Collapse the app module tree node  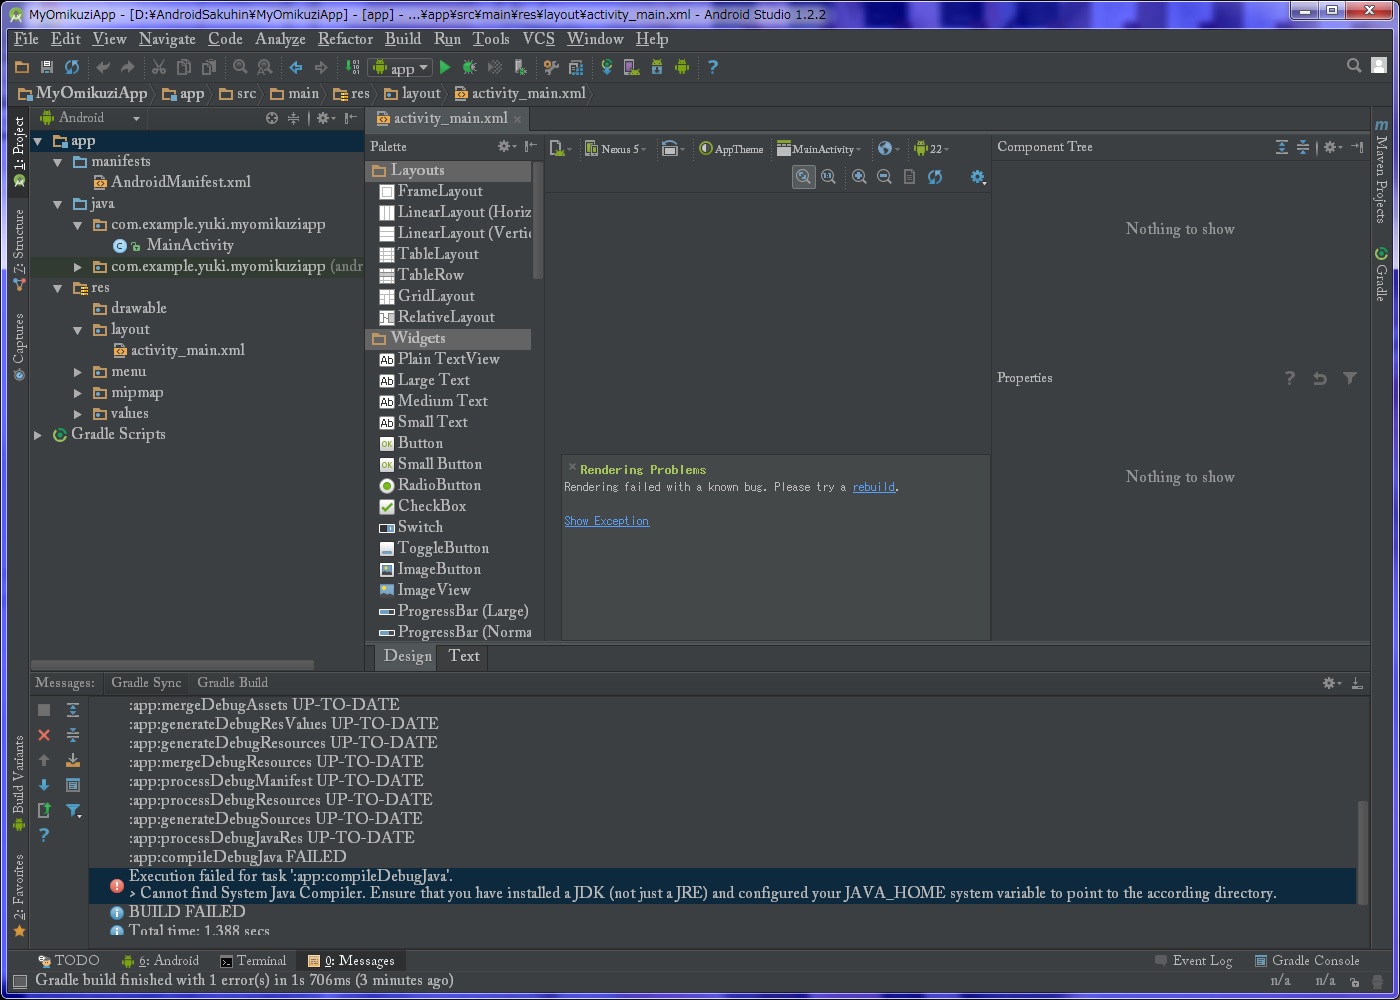38,141
